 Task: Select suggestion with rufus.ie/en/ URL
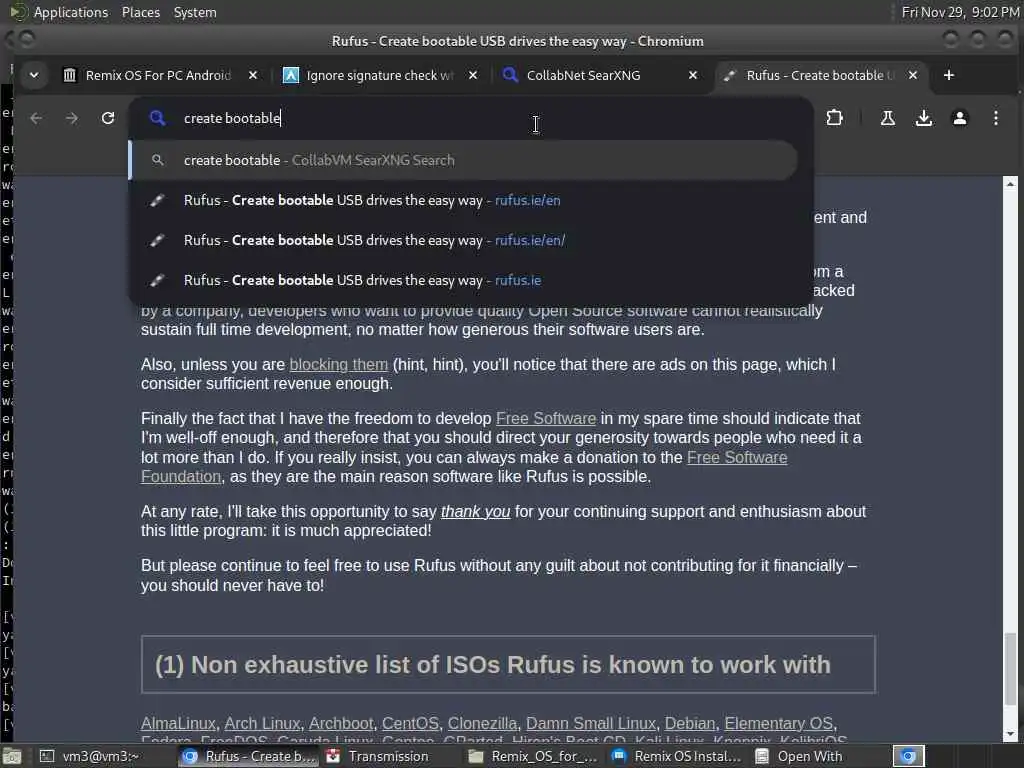click(x=464, y=240)
